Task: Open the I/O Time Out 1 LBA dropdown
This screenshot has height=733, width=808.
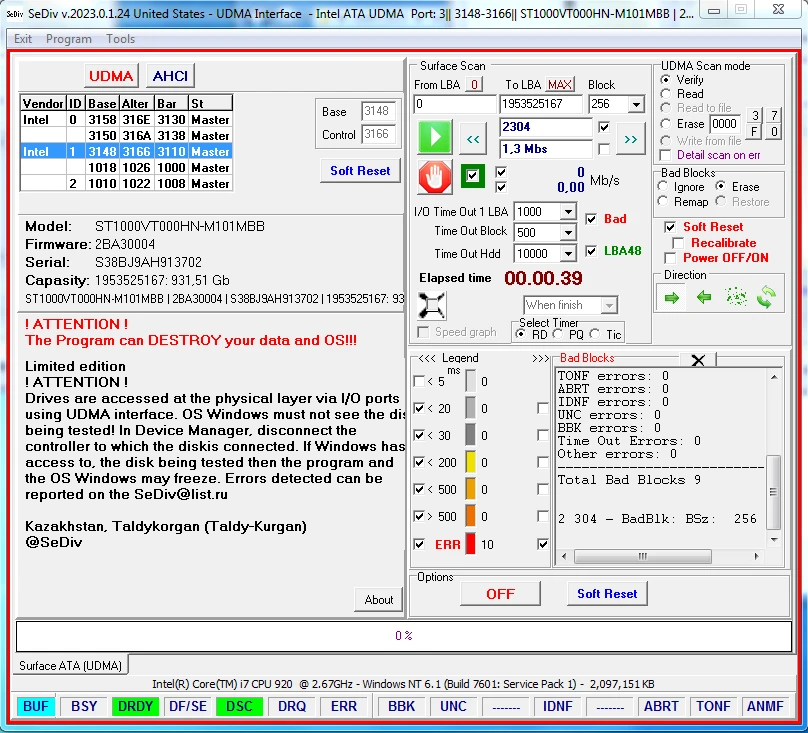Action: pyautogui.click(x=568, y=212)
